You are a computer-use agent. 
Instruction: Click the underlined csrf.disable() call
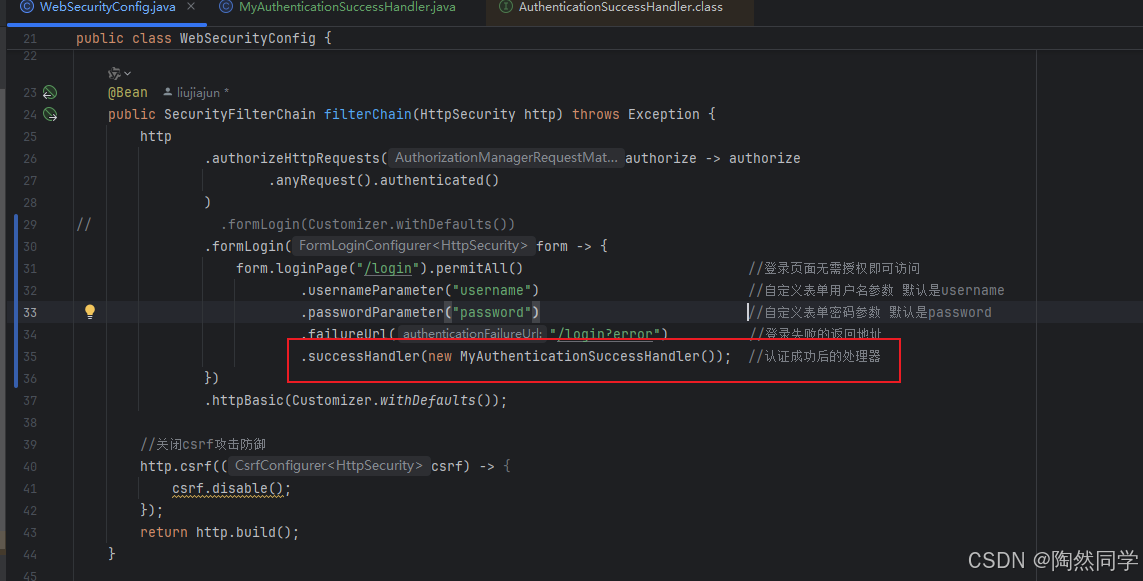(223, 487)
